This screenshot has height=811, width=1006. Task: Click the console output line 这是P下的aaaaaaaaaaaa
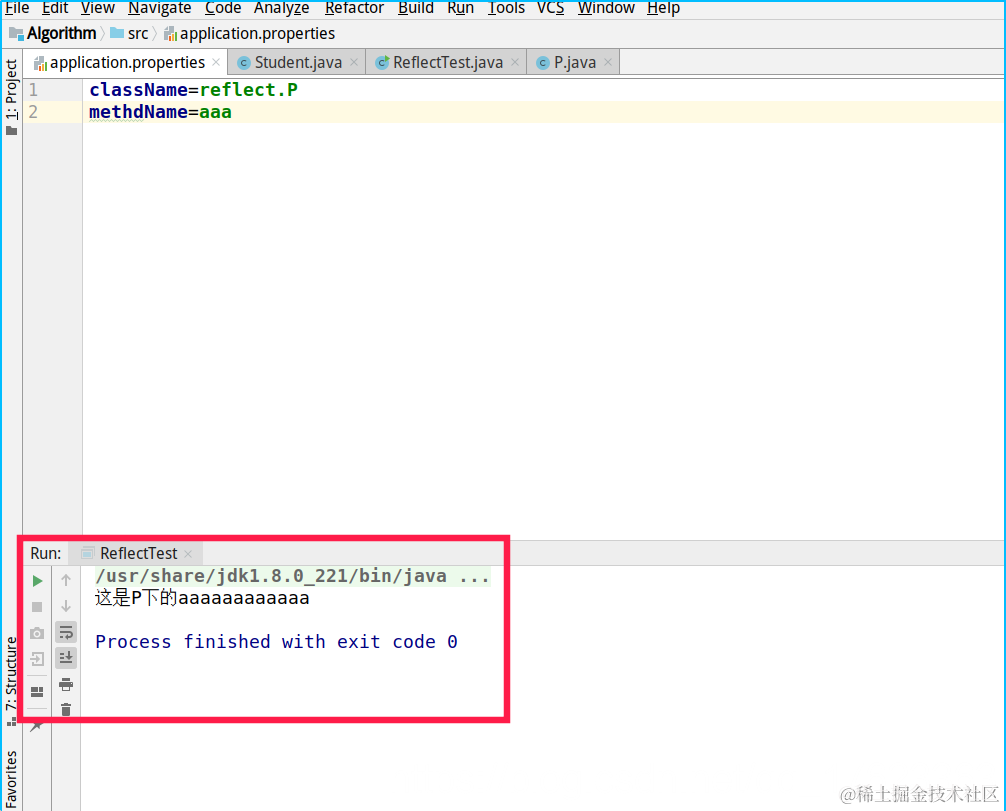[202, 598]
